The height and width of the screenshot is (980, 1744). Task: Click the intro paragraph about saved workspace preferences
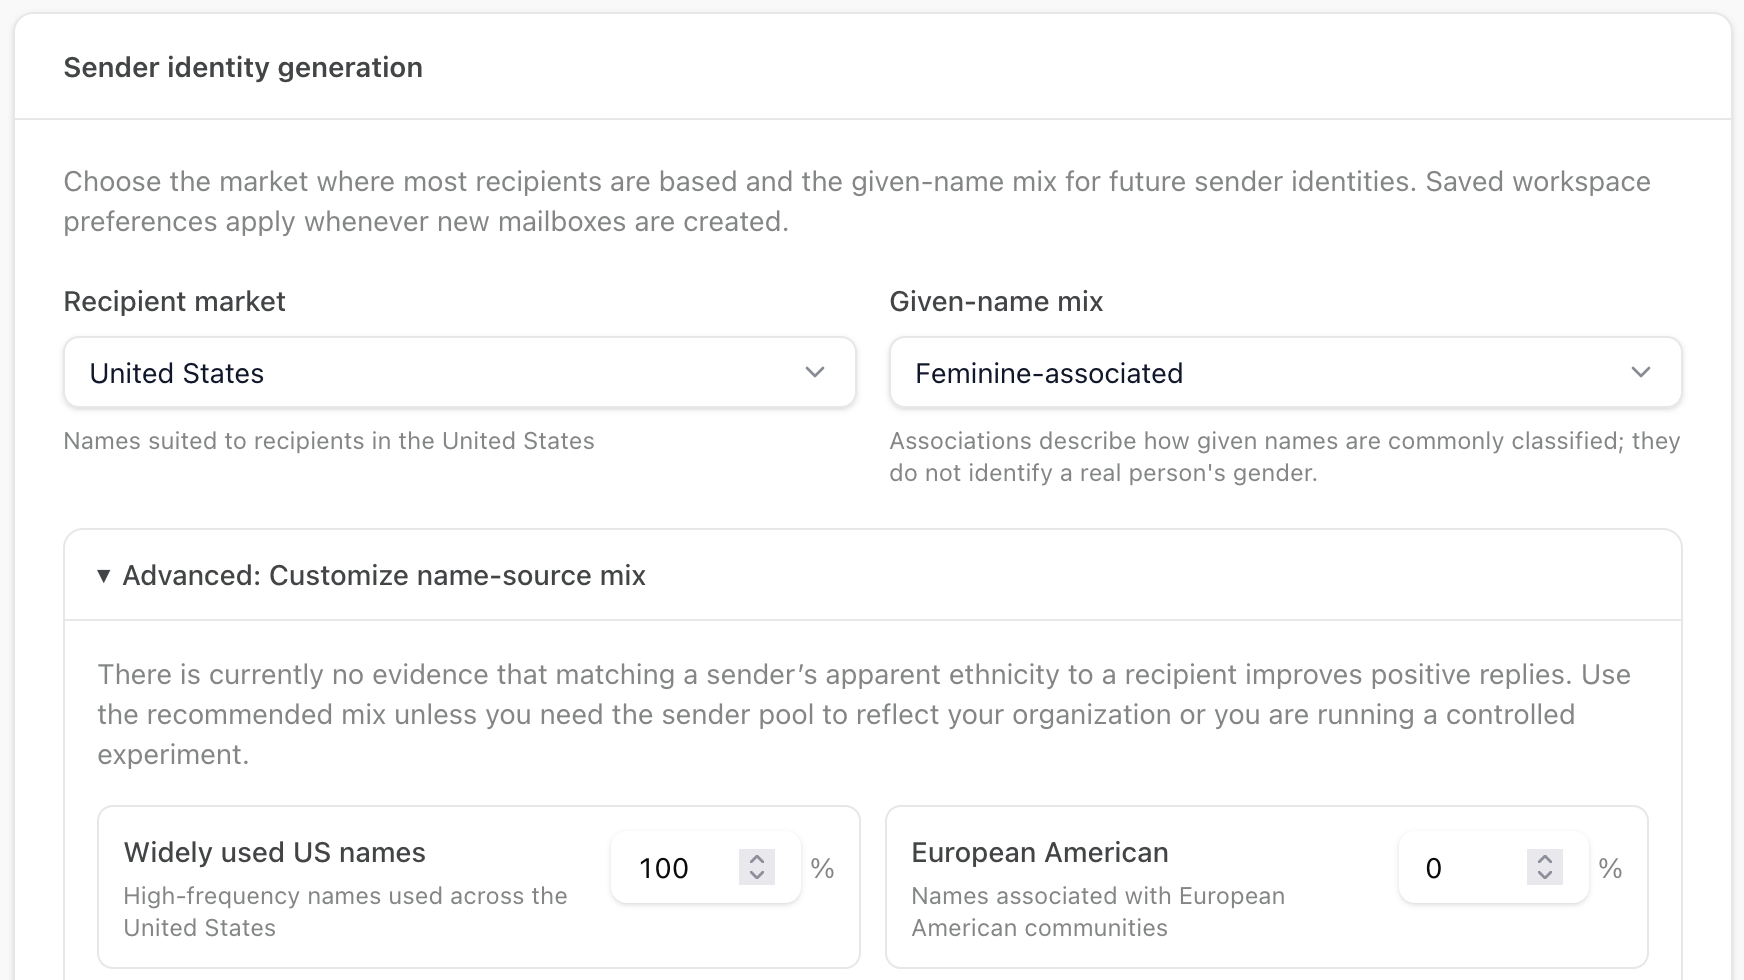tap(857, 201)
